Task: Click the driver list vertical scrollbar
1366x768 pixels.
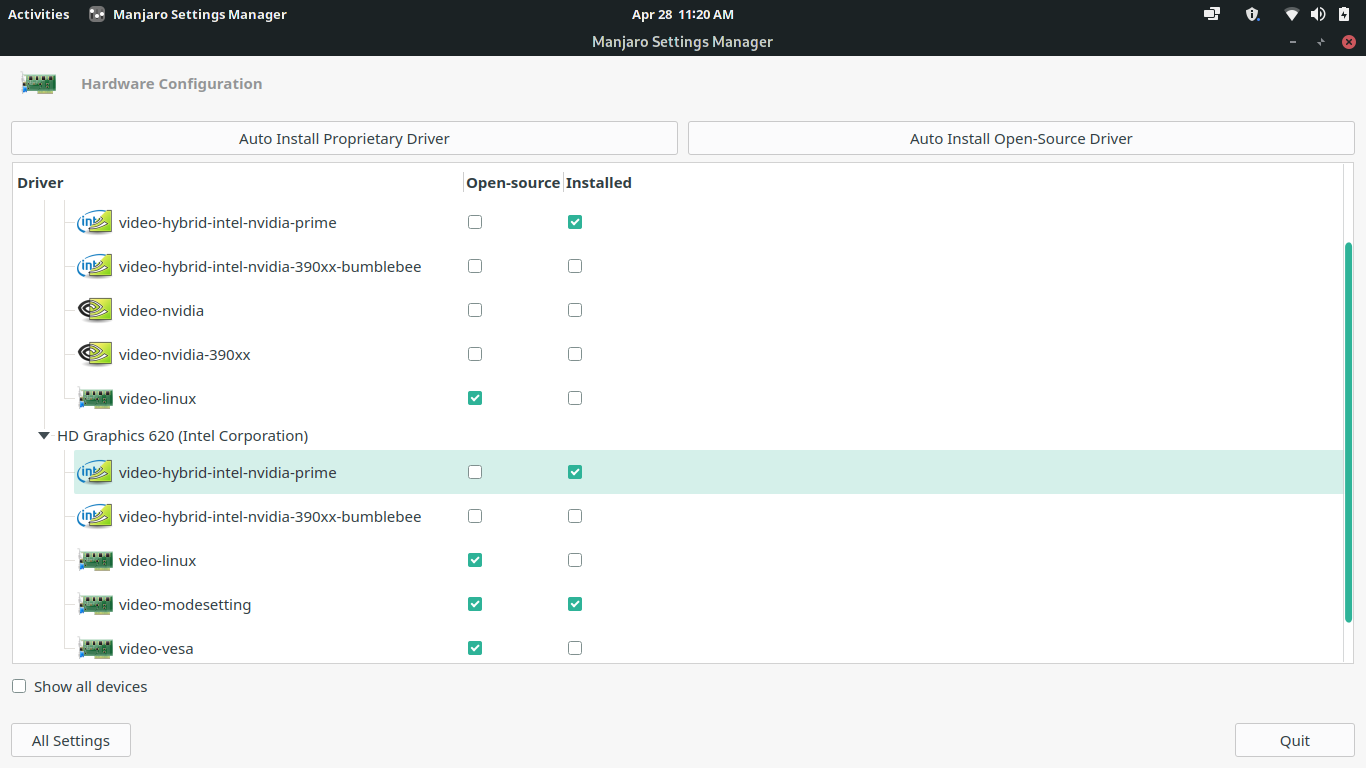Action: click(1348, 432)
